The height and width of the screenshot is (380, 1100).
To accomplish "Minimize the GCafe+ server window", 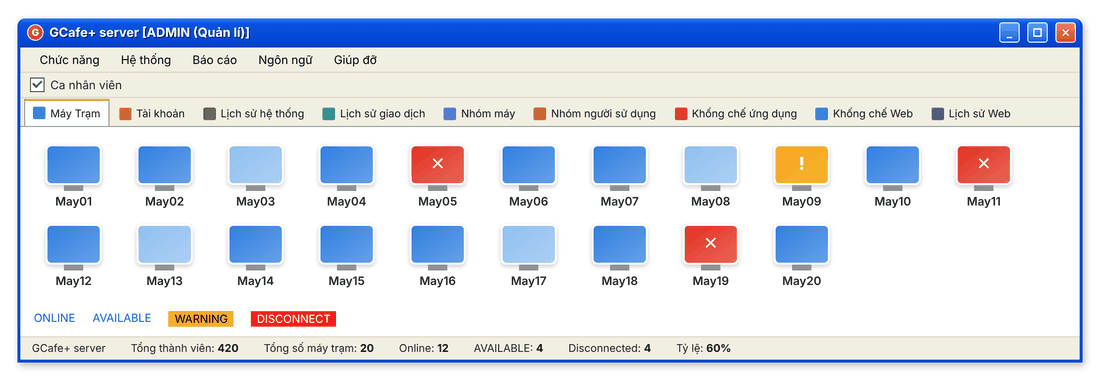I will coord(1010,33).
